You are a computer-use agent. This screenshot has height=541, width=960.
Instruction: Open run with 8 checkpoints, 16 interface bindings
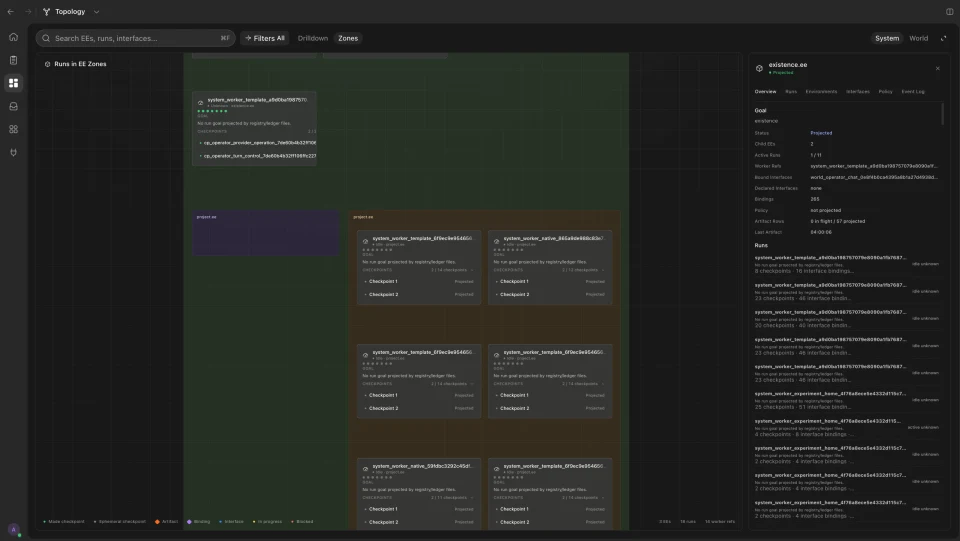pyautogui.click(x=846, y=264)
